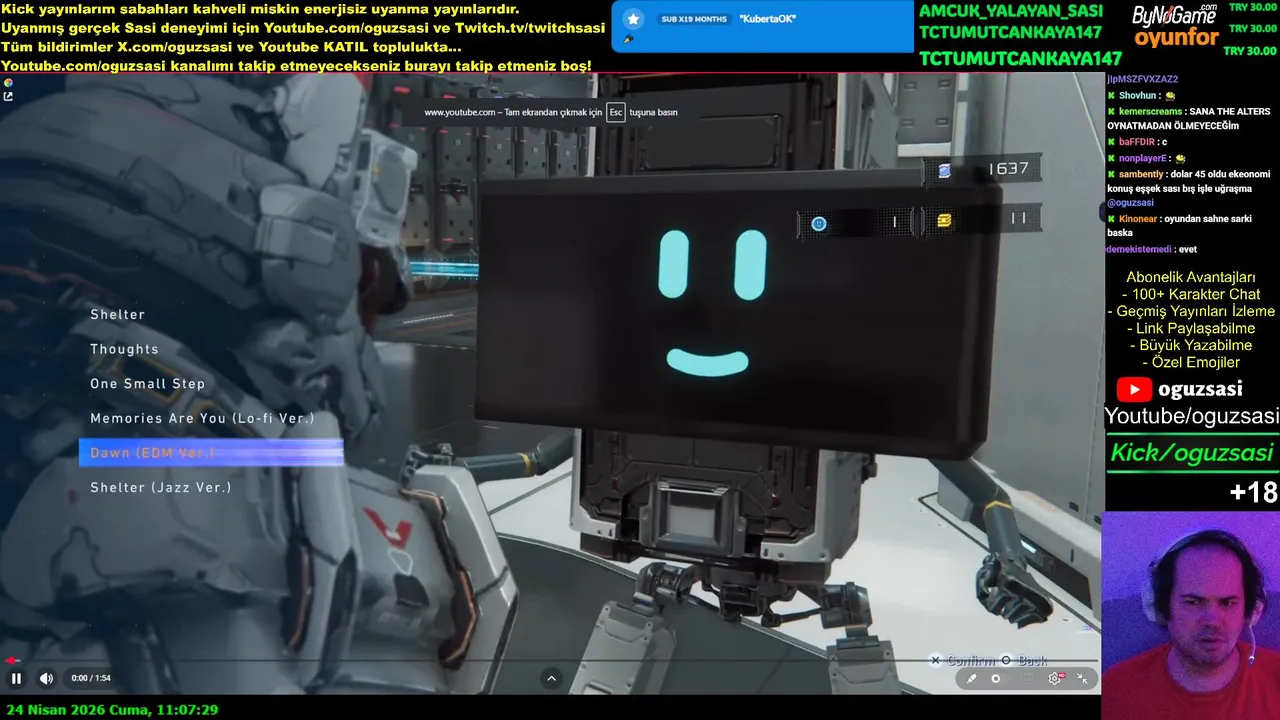1280x720 pixels.
Task: Mute the video volume speaker icon
Action: (46, 678)
